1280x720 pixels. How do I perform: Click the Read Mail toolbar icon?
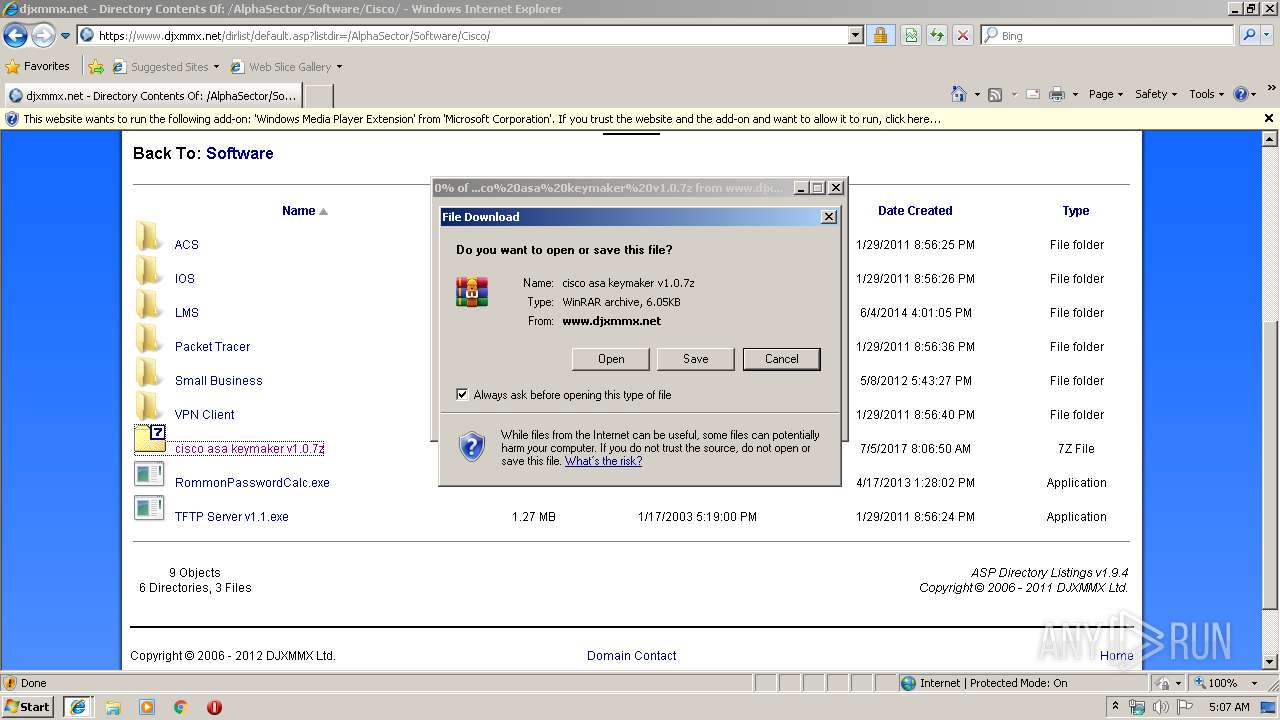click(1033, 94)
